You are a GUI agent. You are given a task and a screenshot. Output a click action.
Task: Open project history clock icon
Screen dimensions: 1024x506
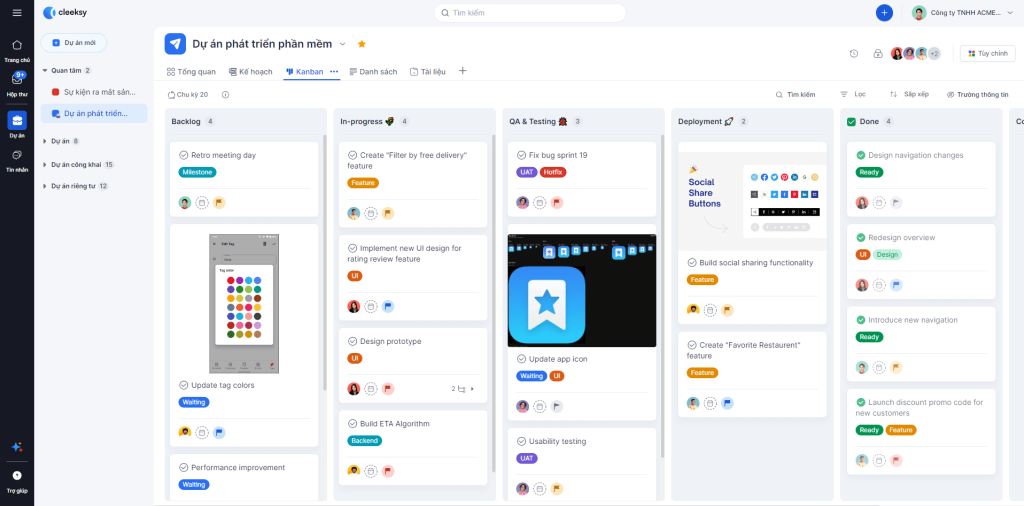pos(854,54)
